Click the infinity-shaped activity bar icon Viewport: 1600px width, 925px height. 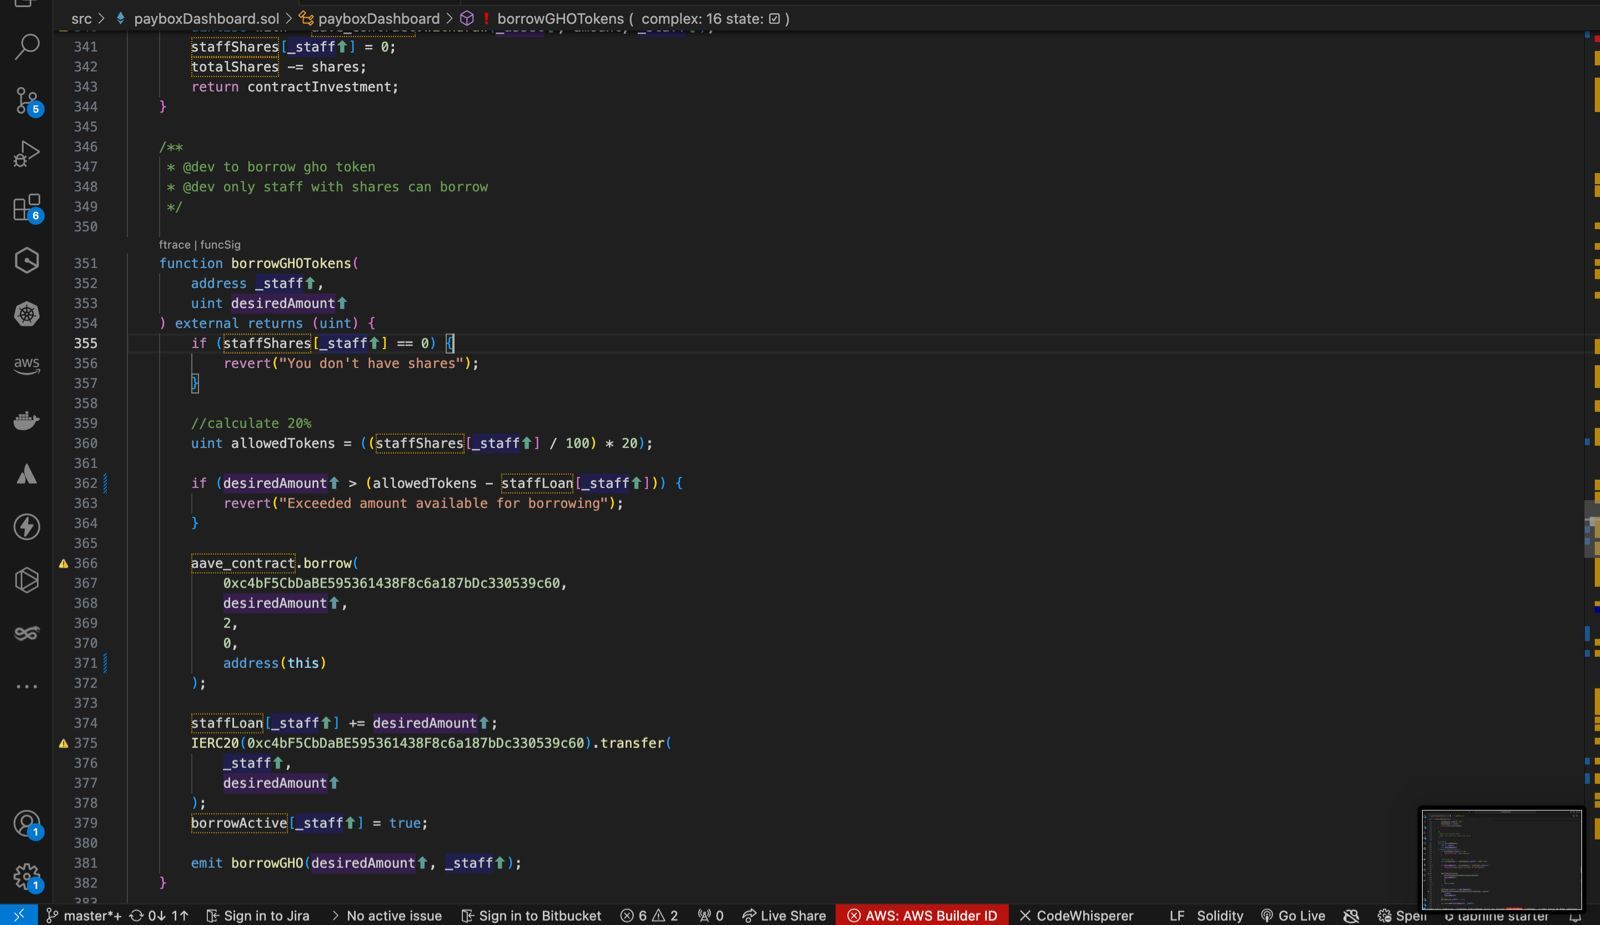[27, 633]
